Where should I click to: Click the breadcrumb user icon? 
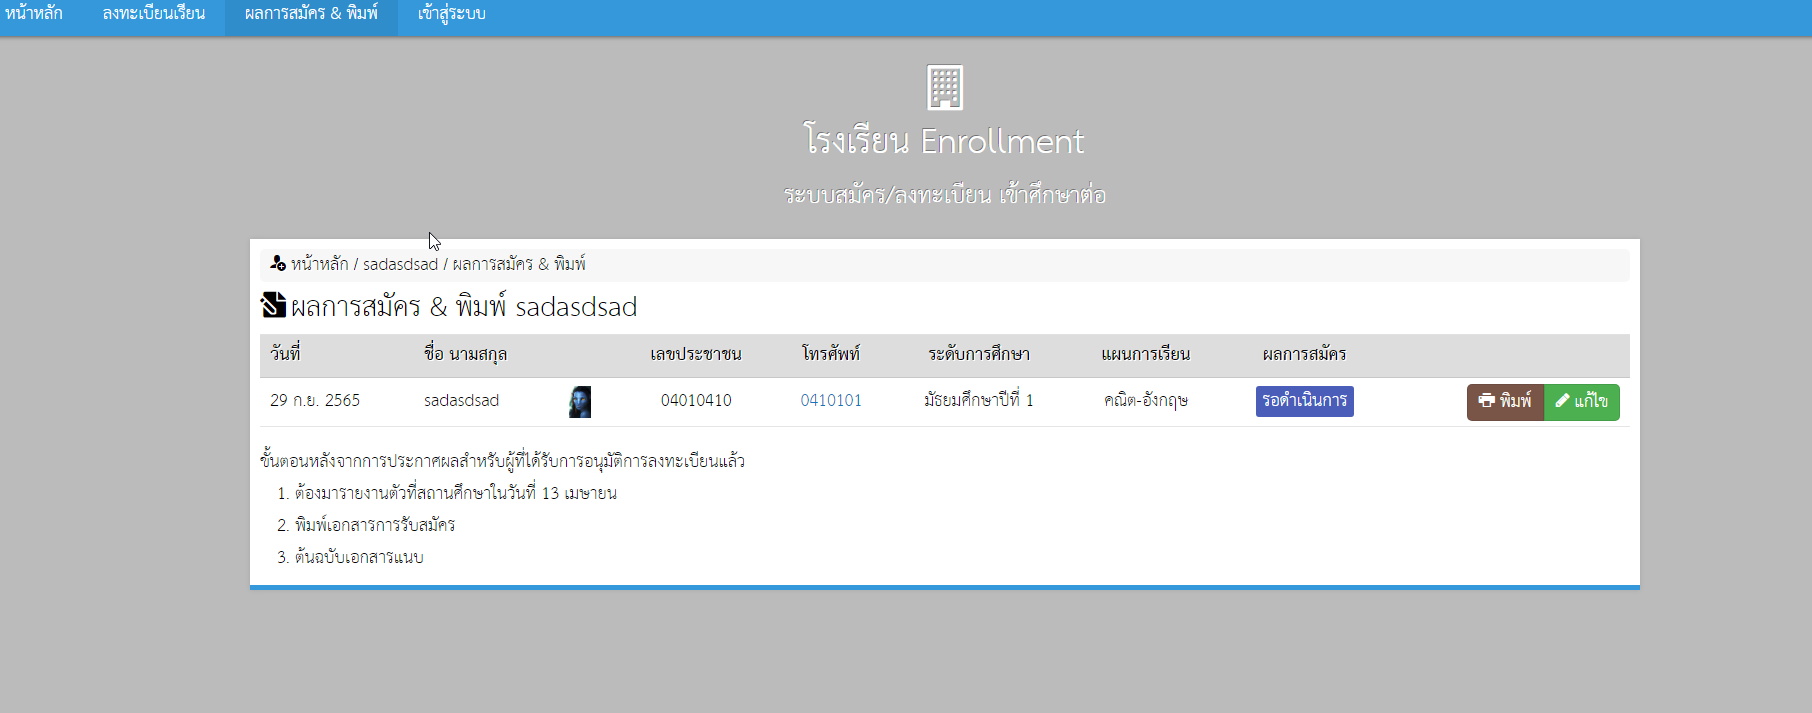coord(278,263)
